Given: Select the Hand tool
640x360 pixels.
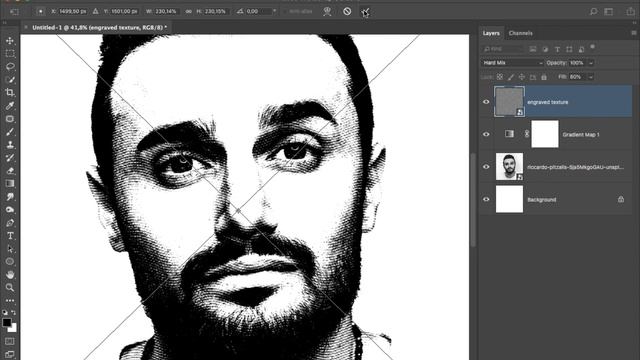Looking at the screenshot, I should click(10, 275).
